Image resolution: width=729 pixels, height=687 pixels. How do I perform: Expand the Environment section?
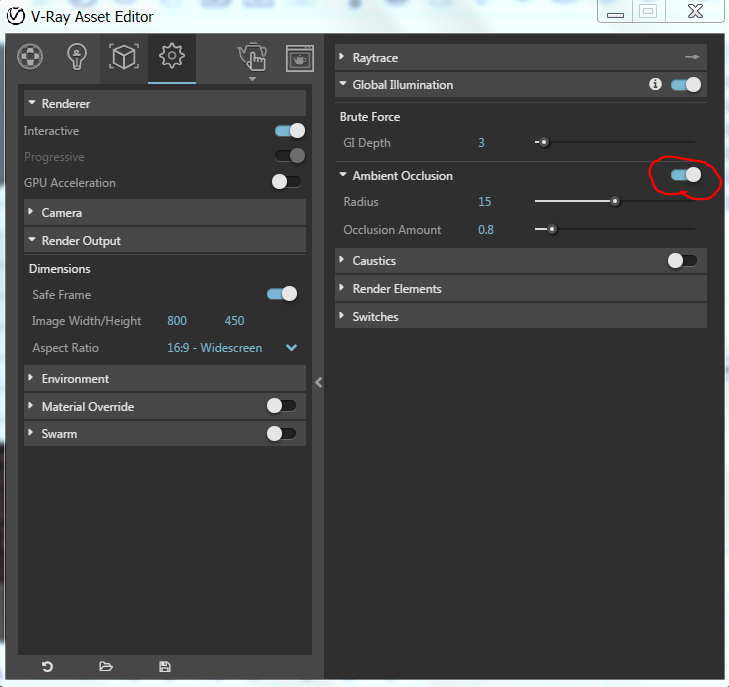point(165,378)
